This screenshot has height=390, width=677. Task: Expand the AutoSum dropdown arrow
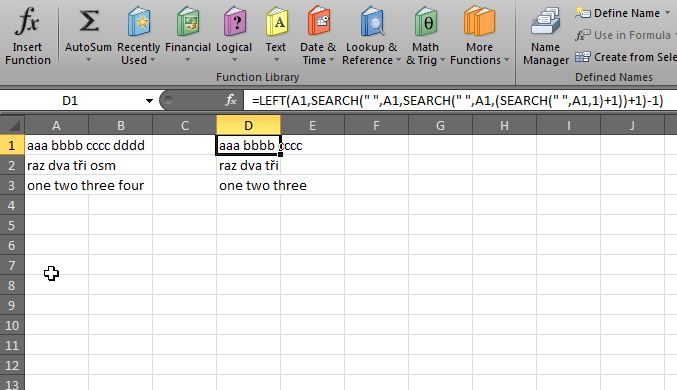[x=89, y=60]
